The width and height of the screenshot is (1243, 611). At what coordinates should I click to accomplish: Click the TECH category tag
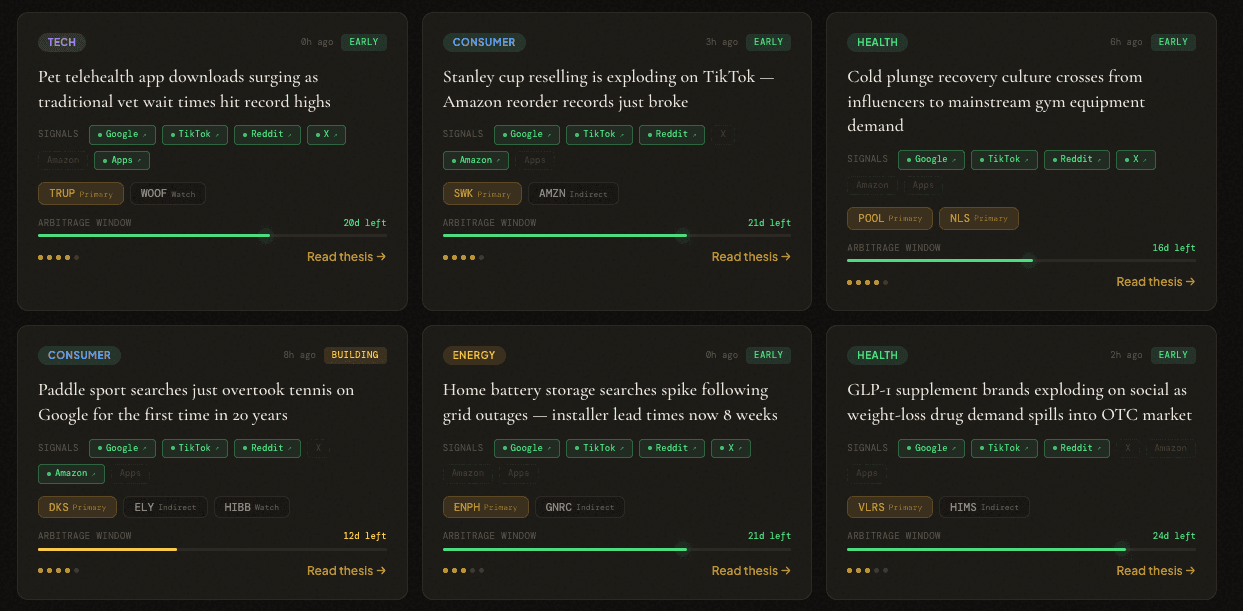pos(62,42)
